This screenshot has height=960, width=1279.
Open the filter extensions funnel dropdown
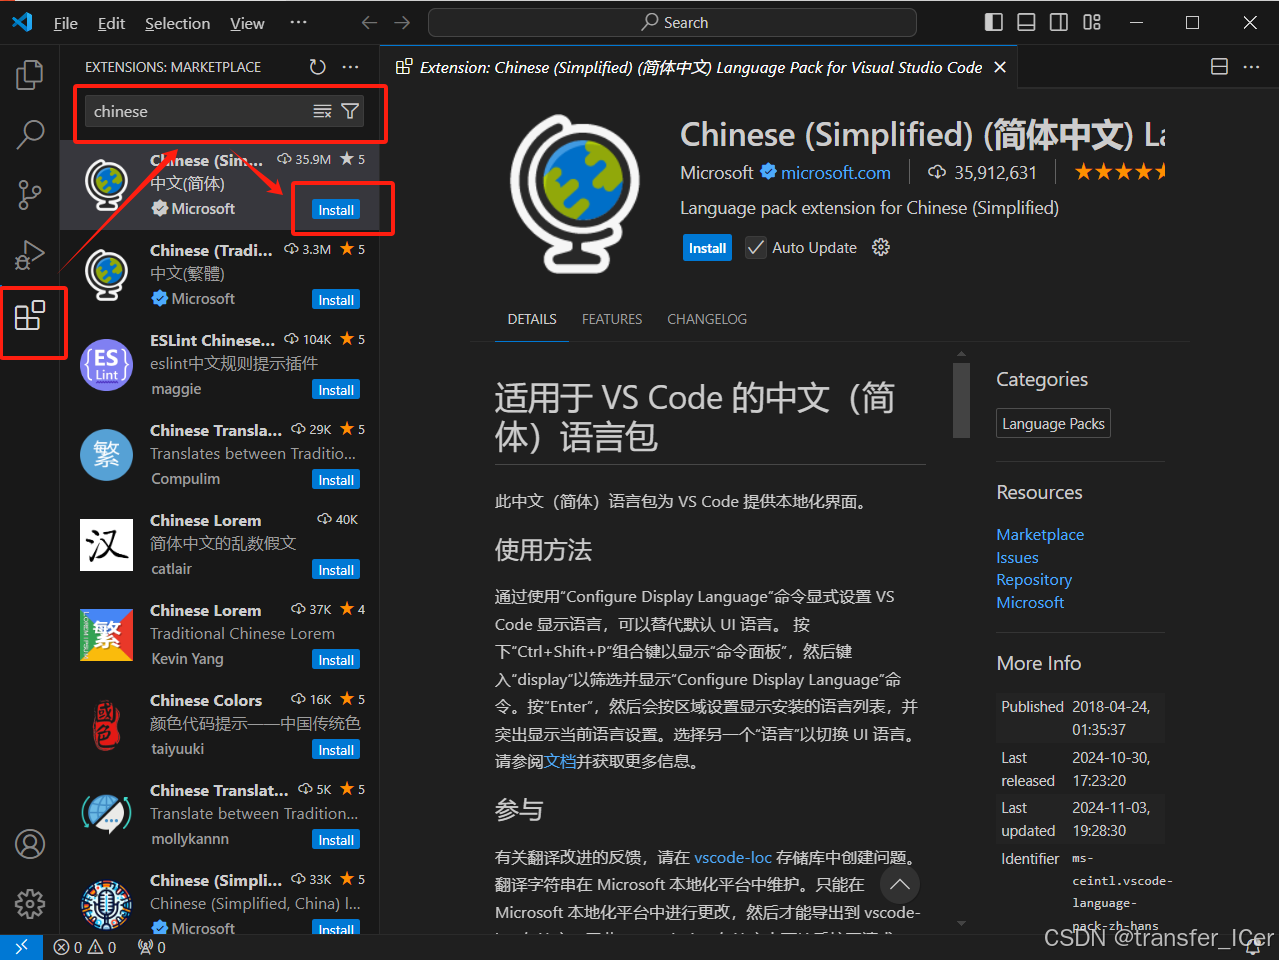pyautogui.click(x=350, y=111)
